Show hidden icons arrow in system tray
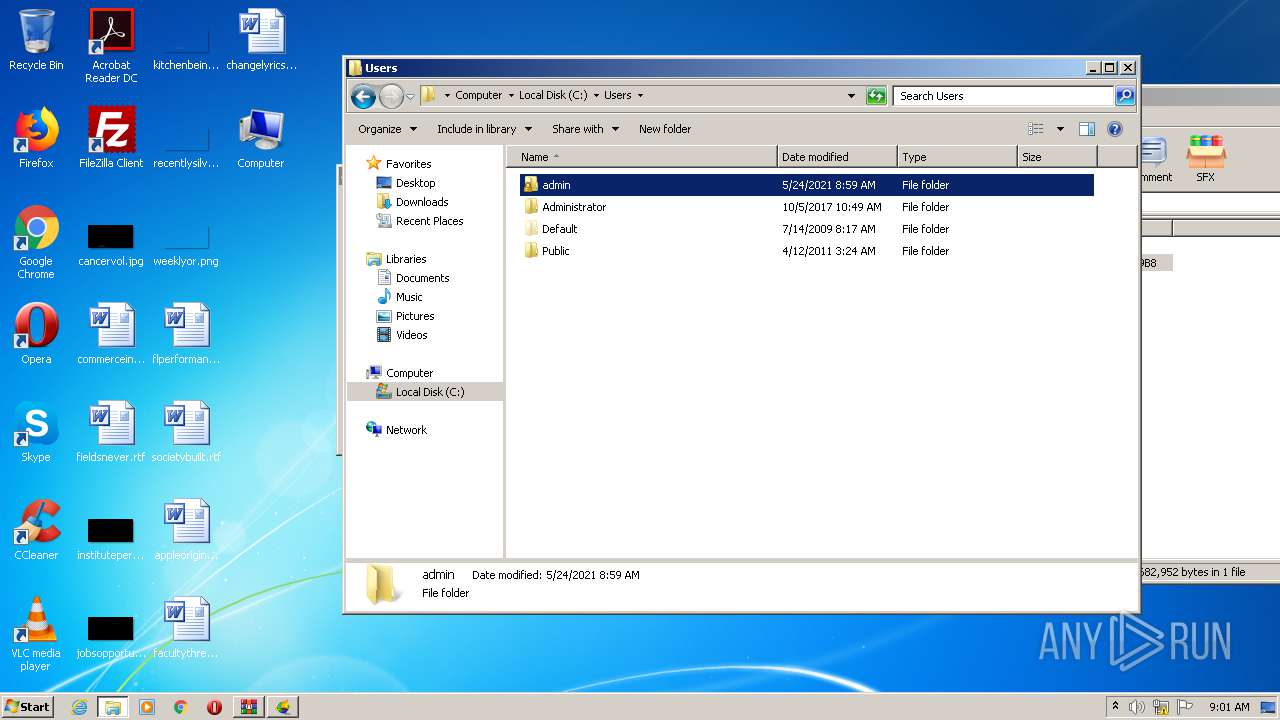This screenshot has width=1280, height=720. pyautogui.click(x=1115, y=707)
